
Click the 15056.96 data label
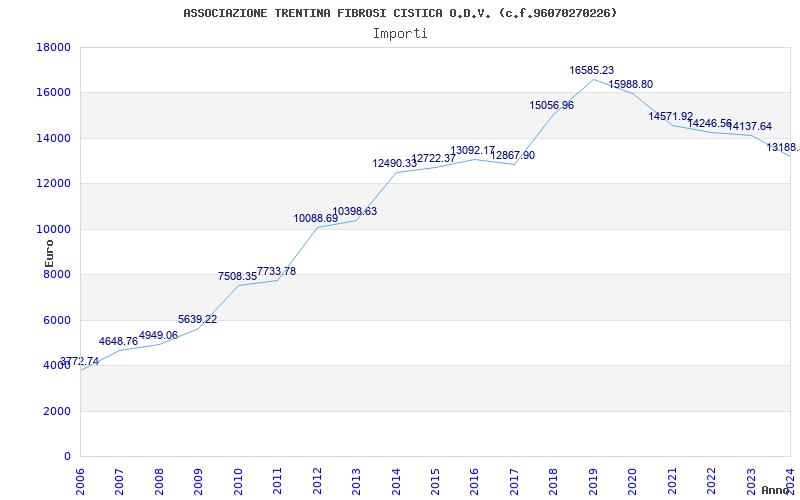tap(552, 106)
